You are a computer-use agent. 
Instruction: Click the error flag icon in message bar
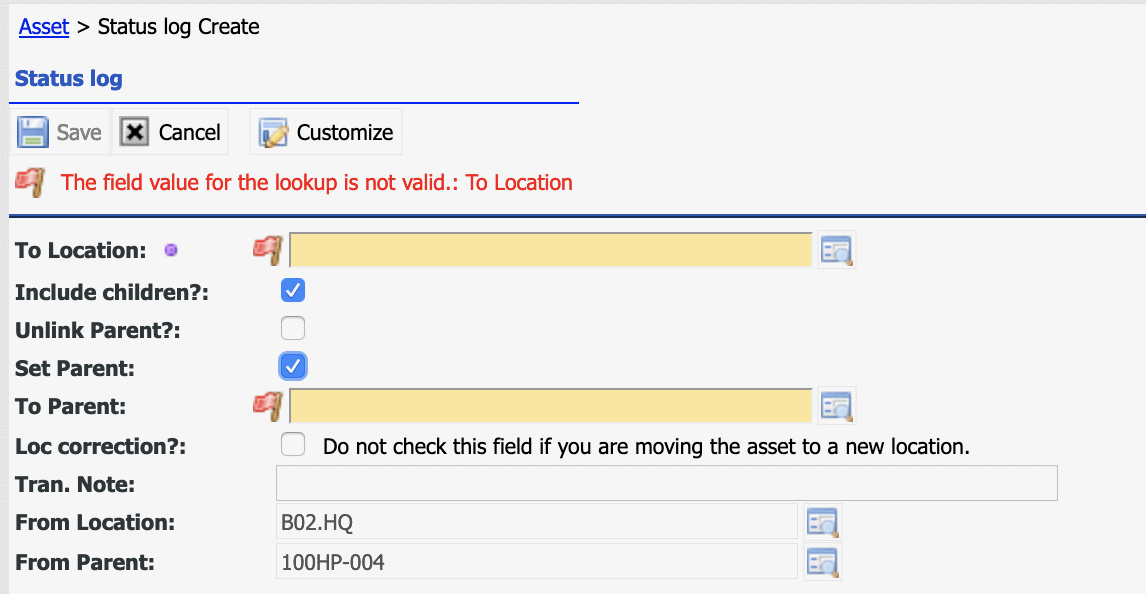coord(30,182)
